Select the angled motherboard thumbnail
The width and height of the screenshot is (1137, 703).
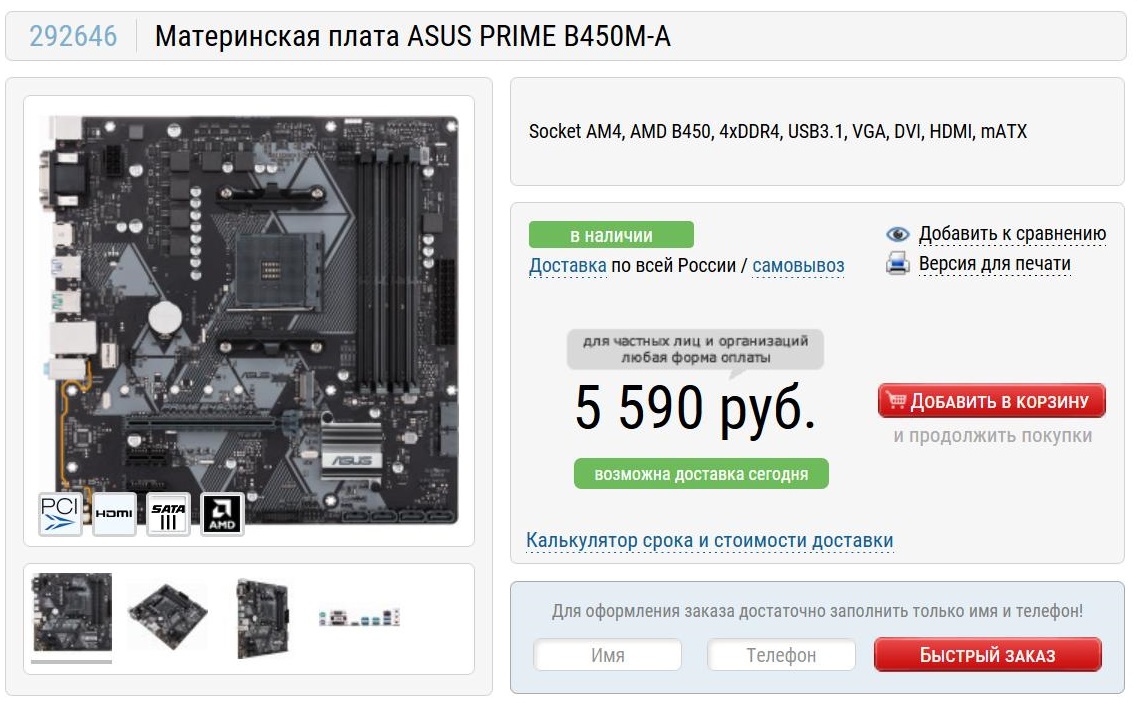[x=168, y=615]
